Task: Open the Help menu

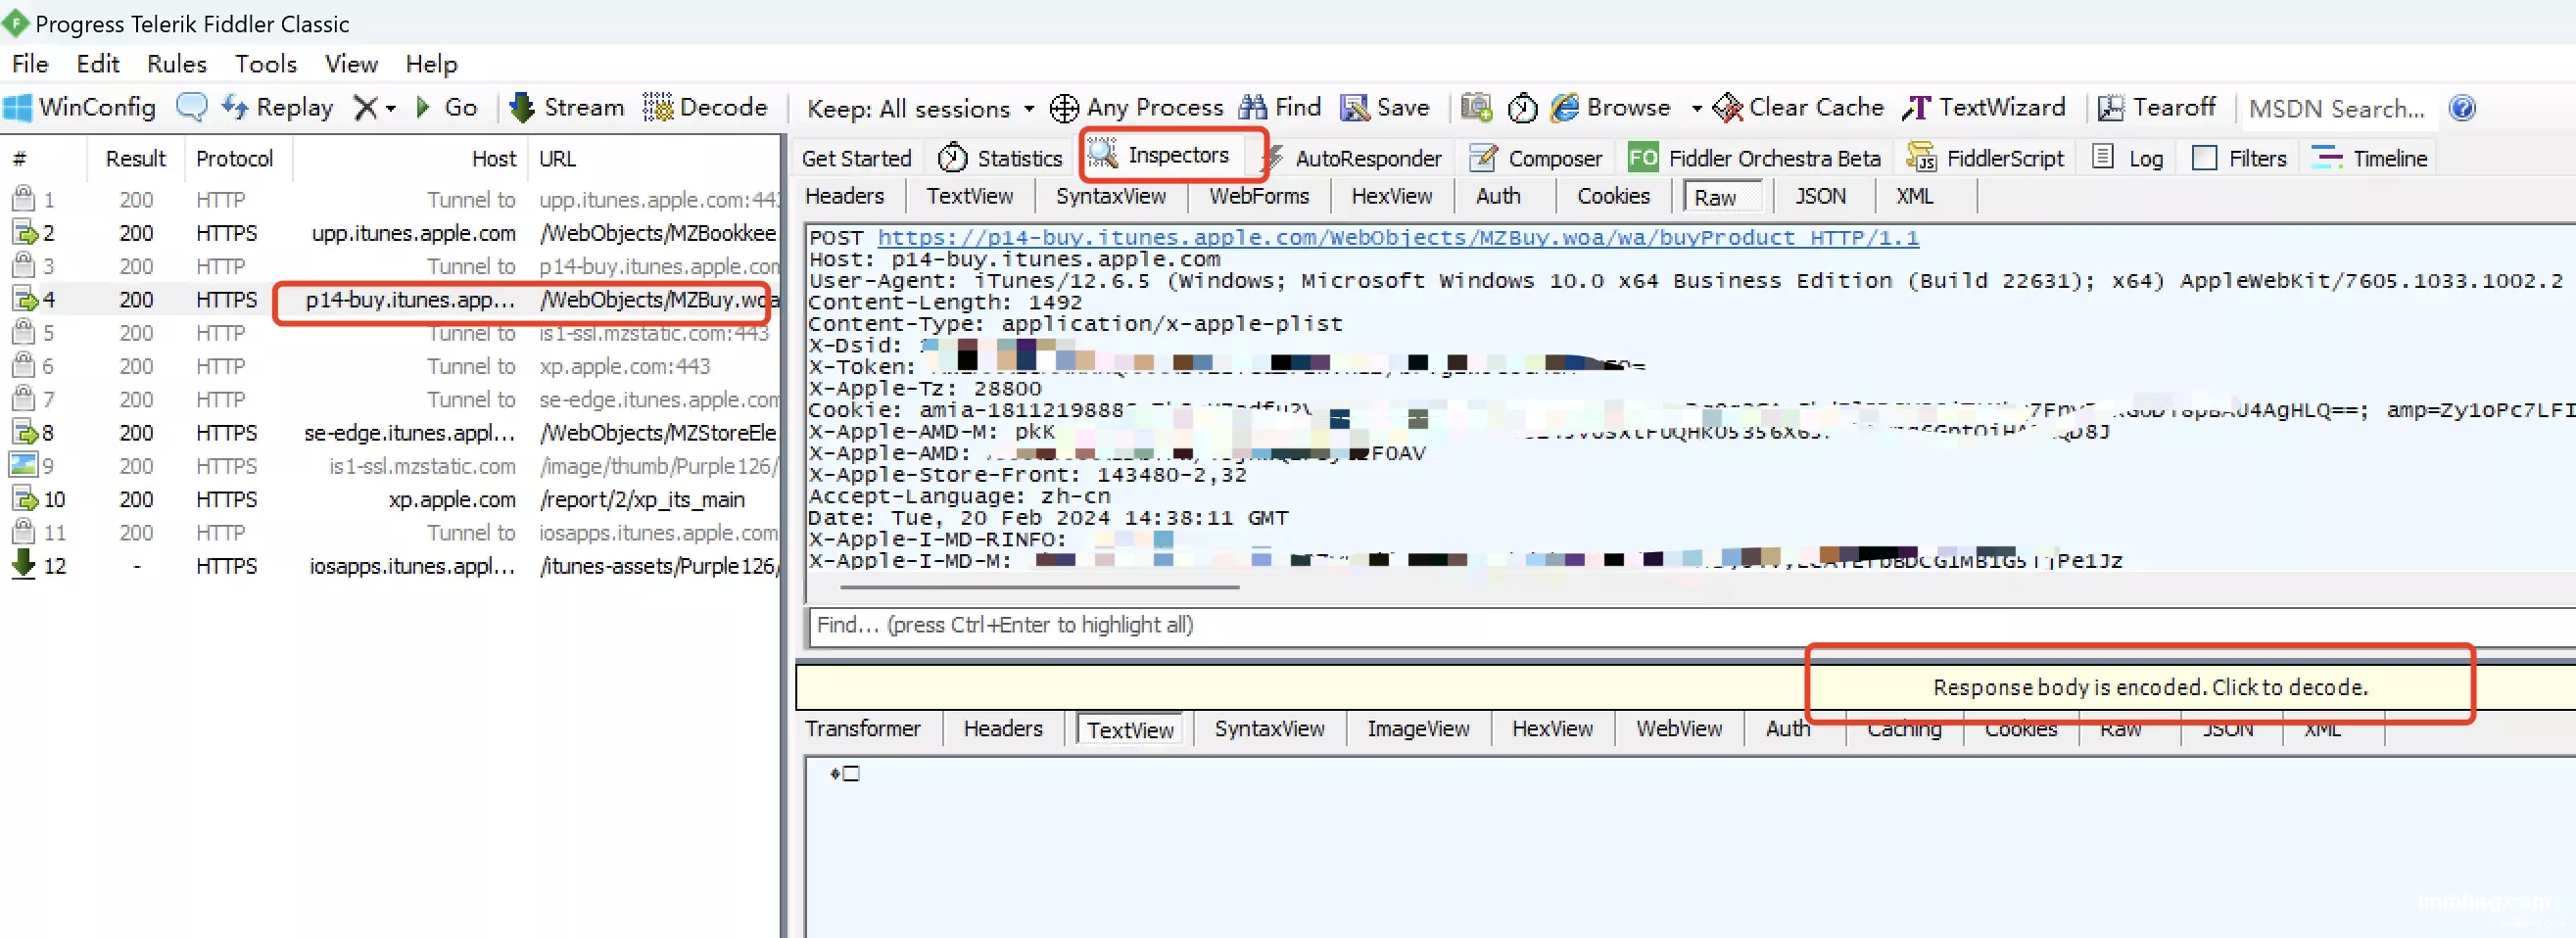Action: 431,64
